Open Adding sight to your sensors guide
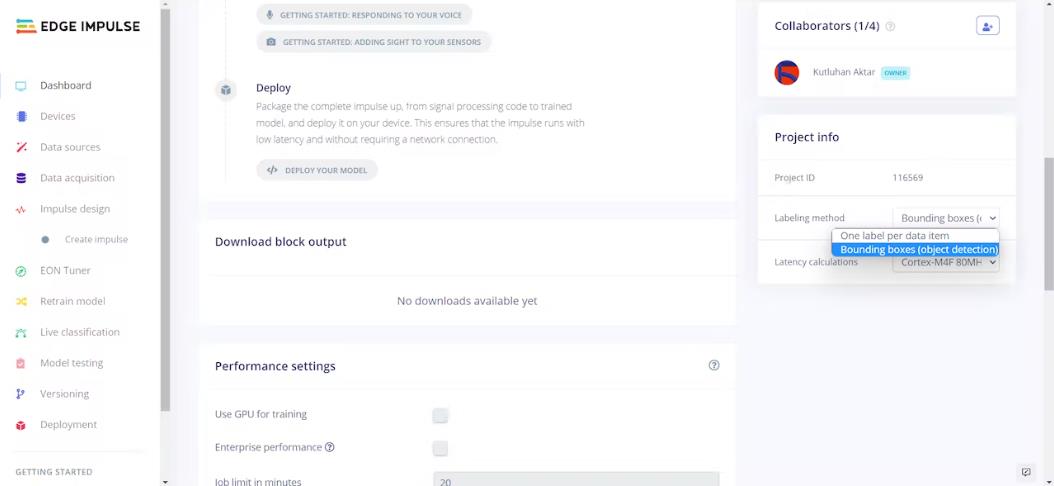1054x486 pixels. (x=374, y=42)
